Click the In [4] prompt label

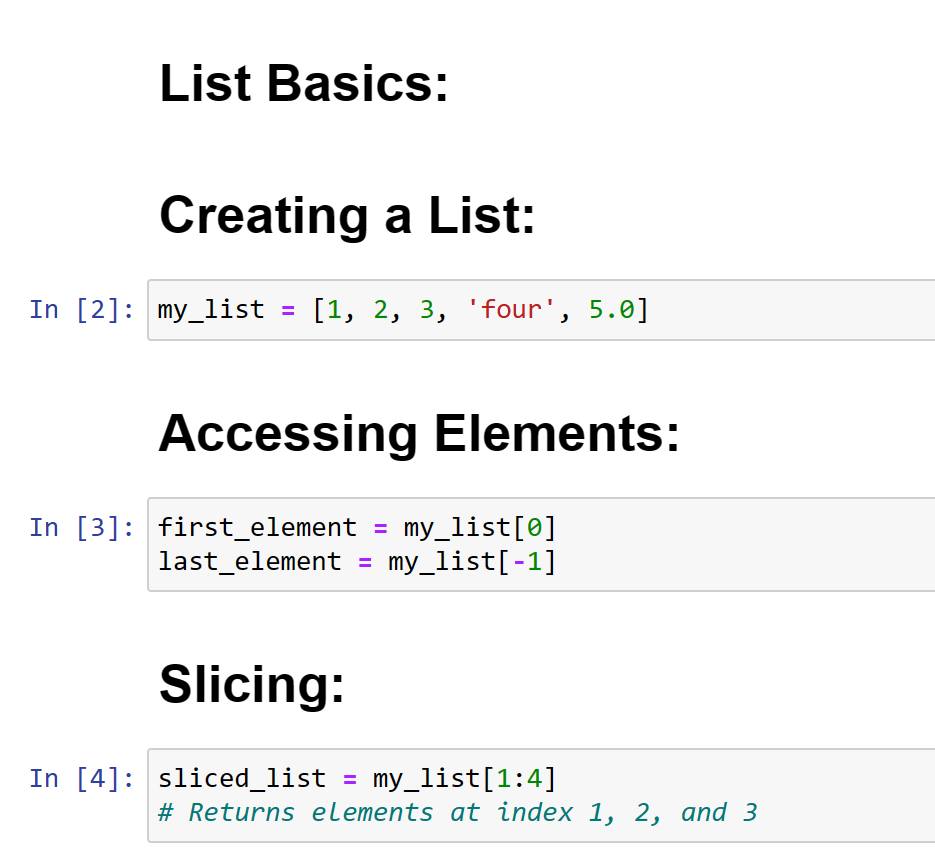pyautogui.click(x=82, y=779)
